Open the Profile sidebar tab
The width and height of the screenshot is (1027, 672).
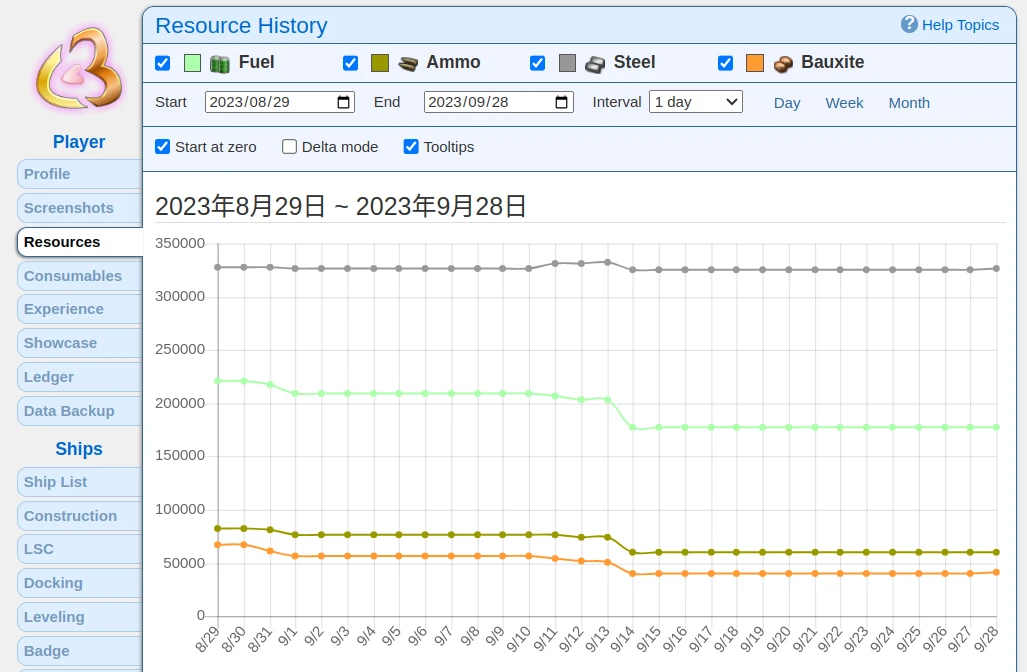(x=80, y=174)
